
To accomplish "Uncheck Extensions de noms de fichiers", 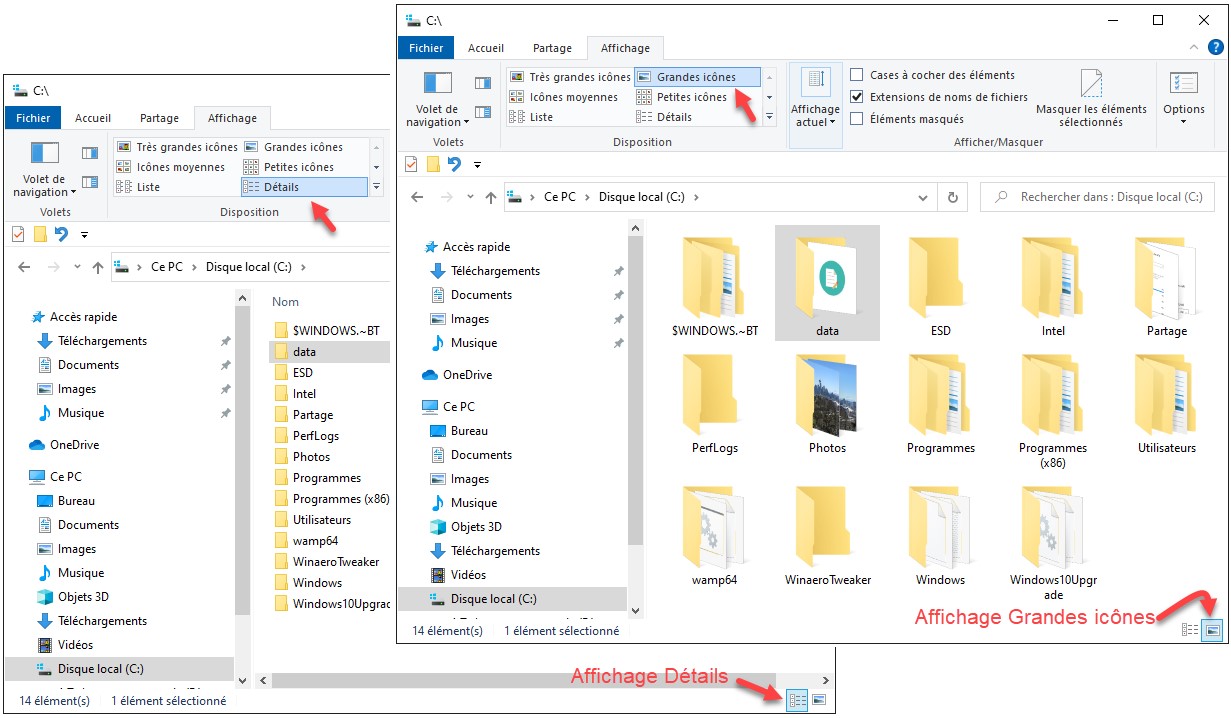I will click(x=857, y=97).
